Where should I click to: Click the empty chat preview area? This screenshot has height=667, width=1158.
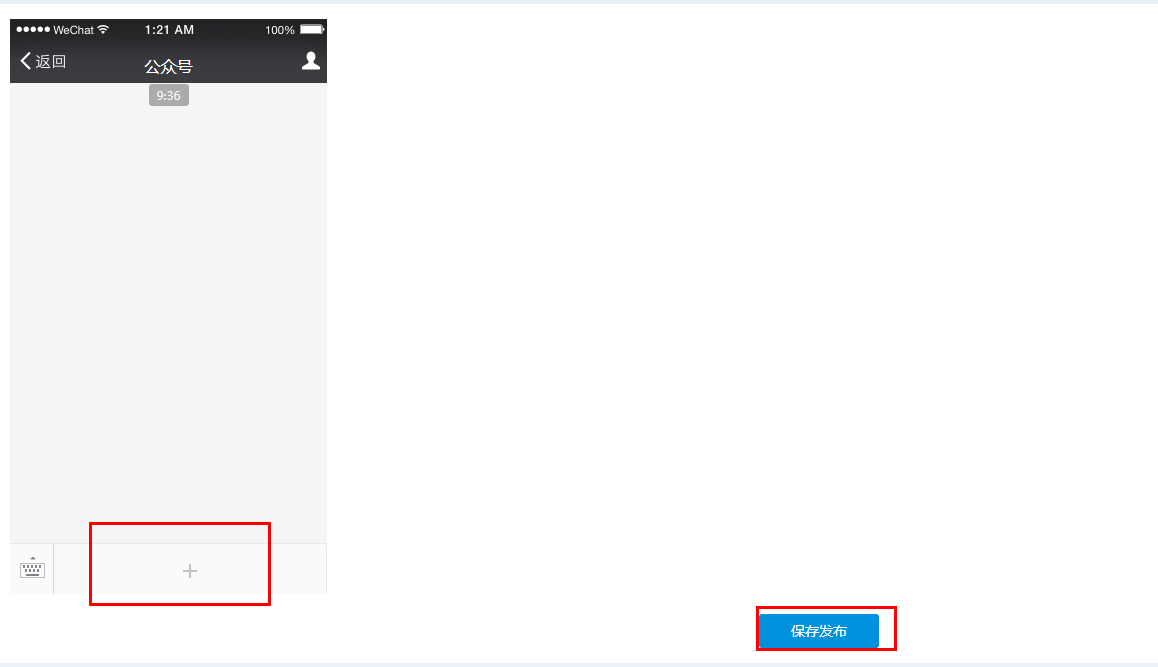click(168, 318)
